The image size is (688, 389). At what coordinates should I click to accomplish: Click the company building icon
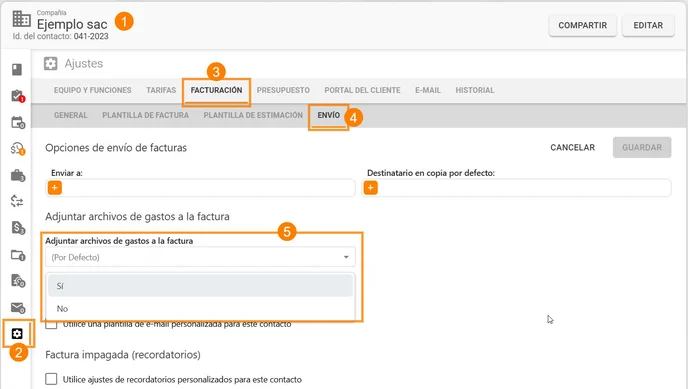coord(21,19)
